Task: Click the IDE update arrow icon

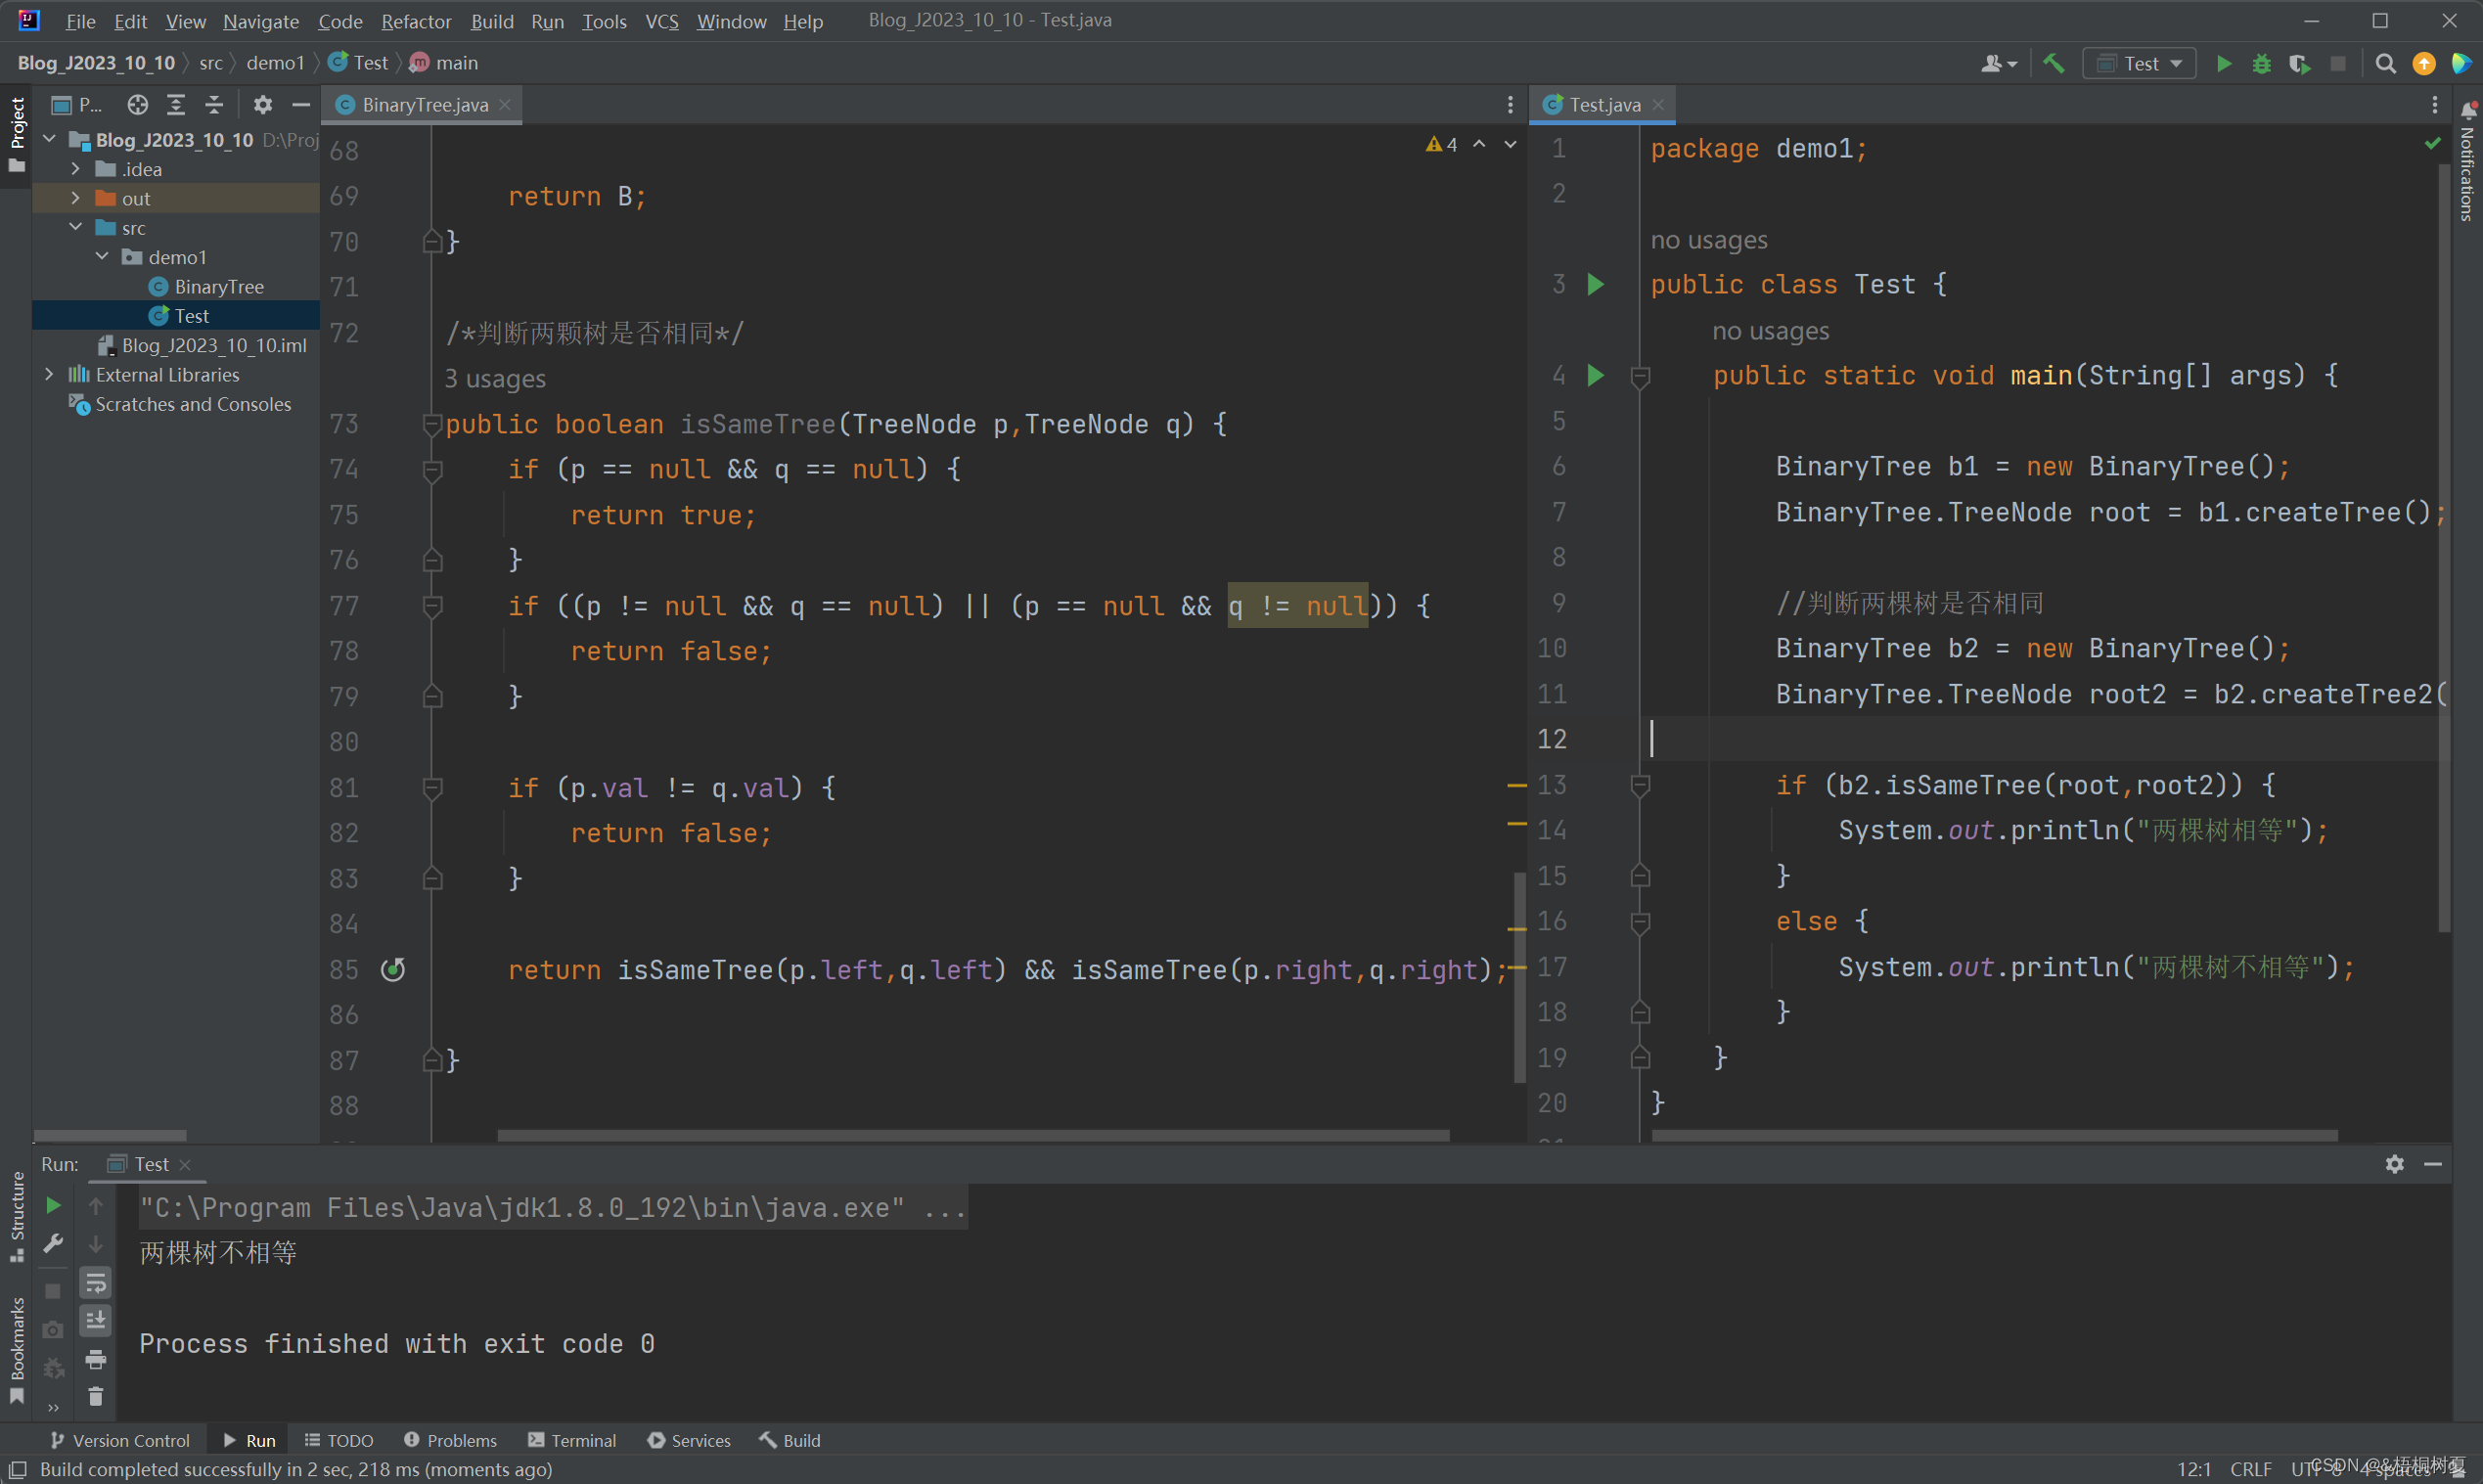Action: click(x=2423, y=64)
